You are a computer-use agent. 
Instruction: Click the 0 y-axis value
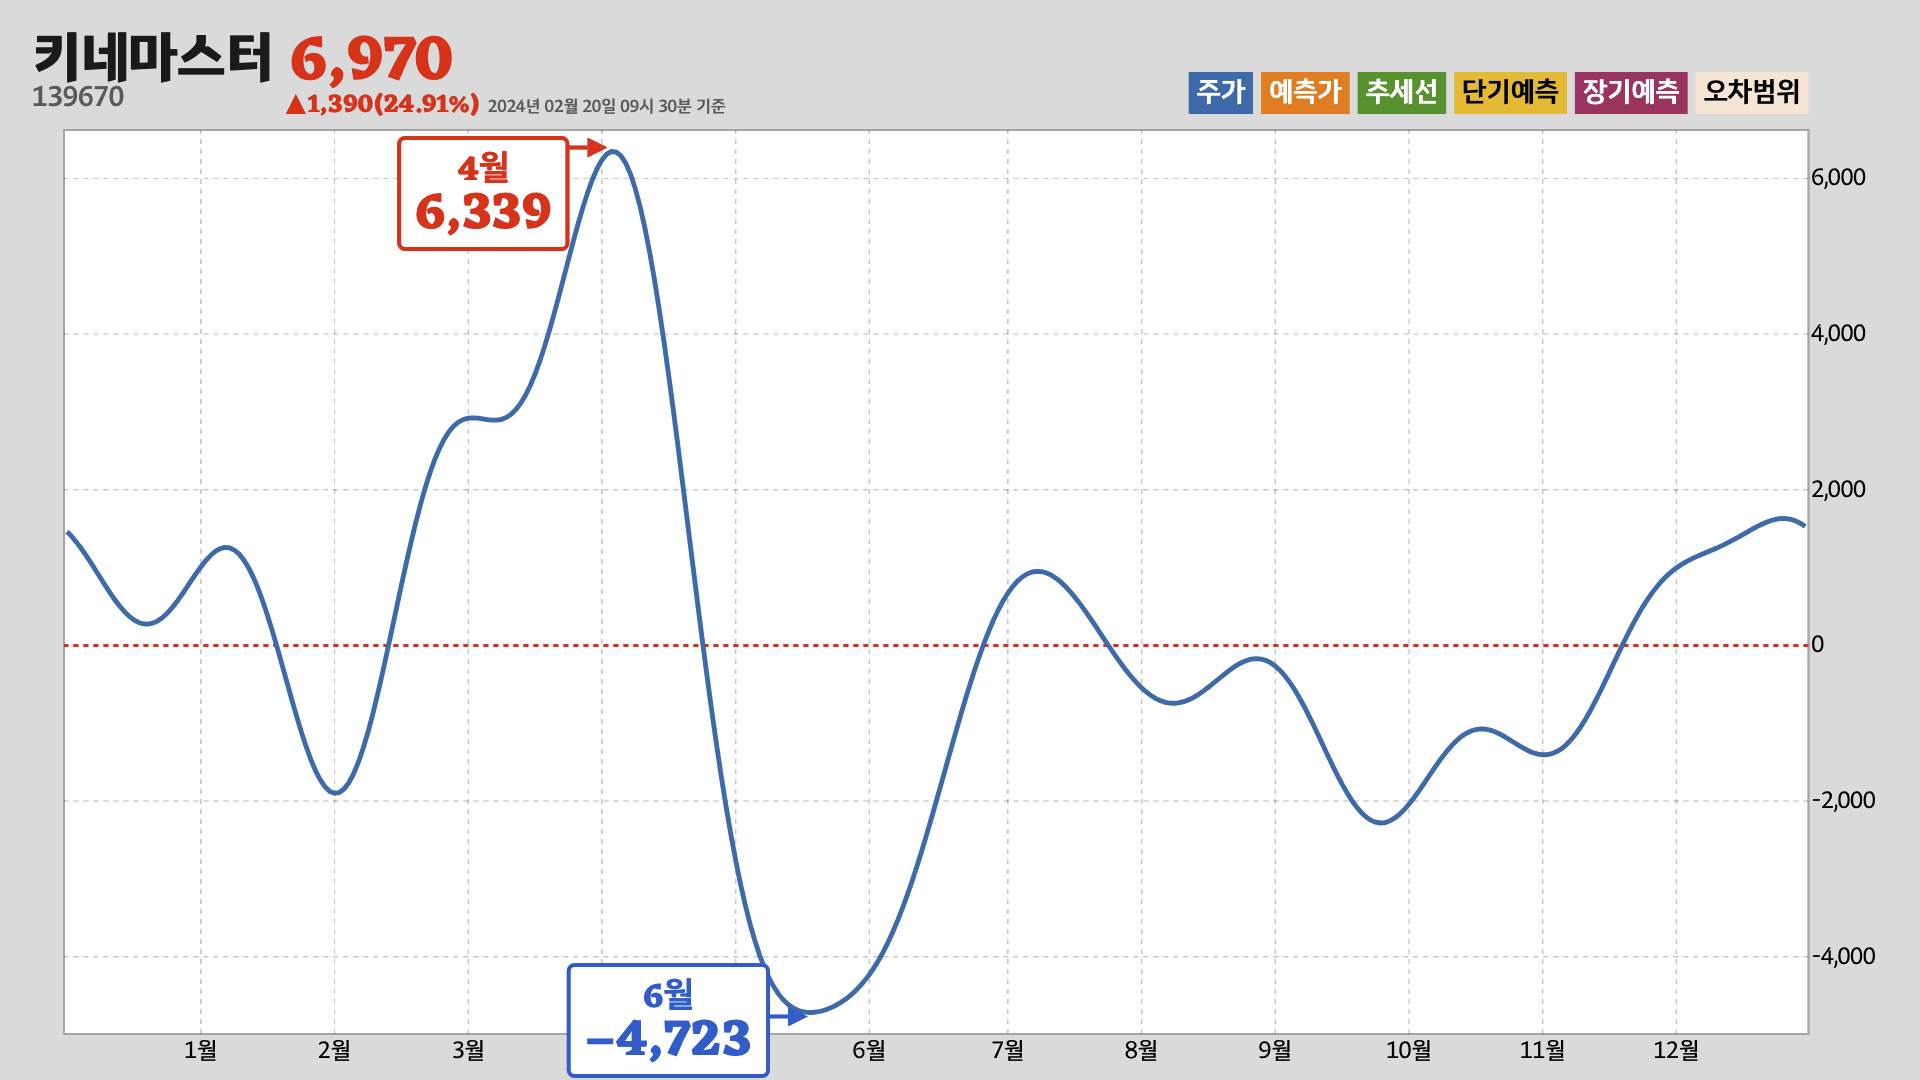1818,645
